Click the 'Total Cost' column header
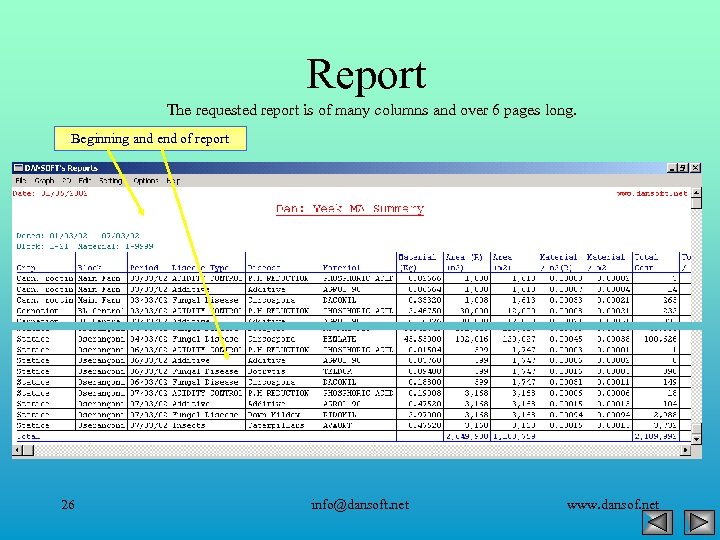 pyautogui.click(x=646, y=262)
